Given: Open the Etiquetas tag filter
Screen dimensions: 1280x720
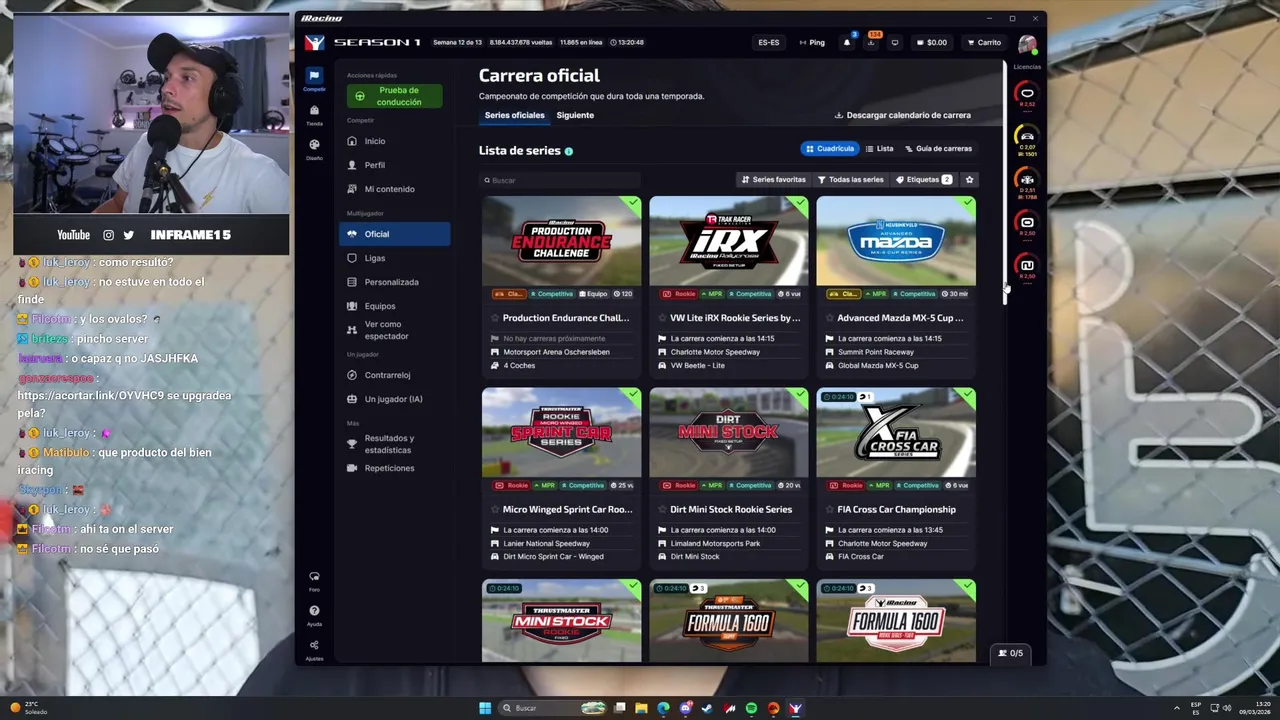Looking at the screenshot, I should 924,180.
